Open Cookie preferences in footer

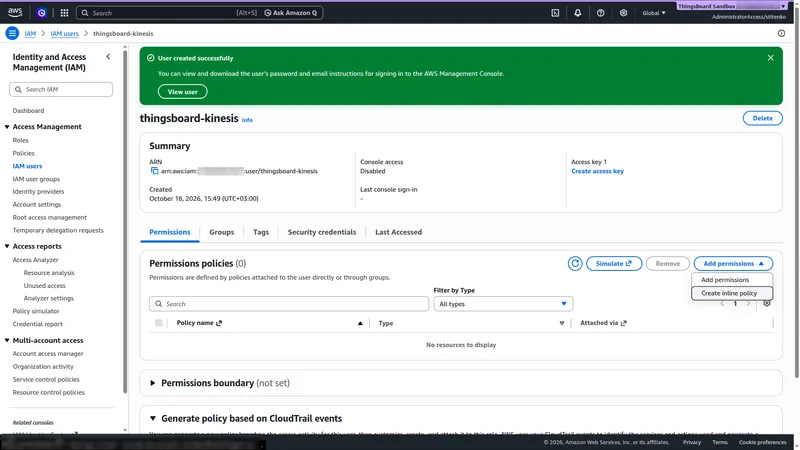click(762, 442)
